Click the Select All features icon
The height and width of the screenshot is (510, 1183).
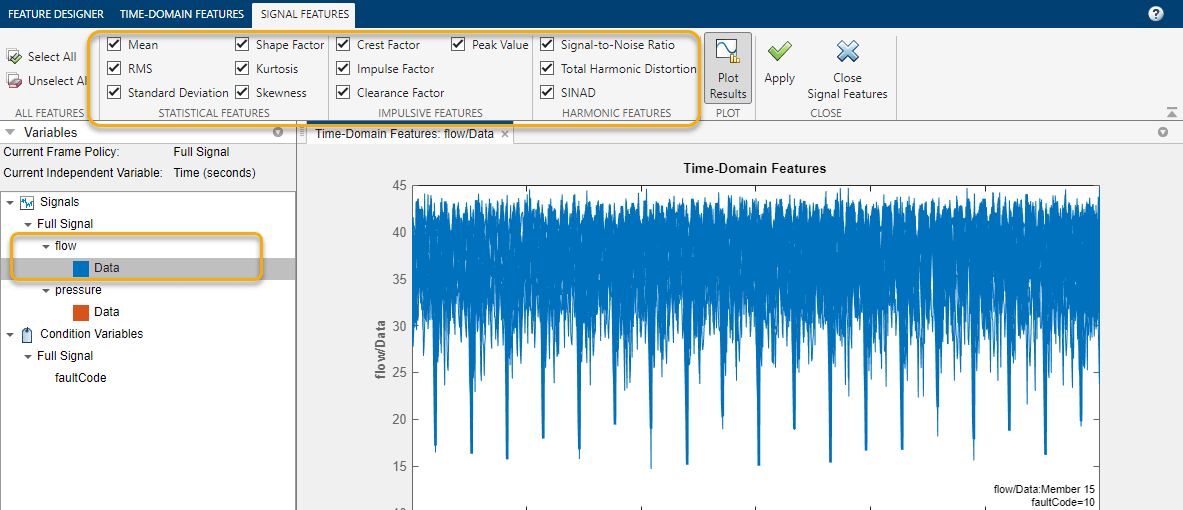[14, 57]
